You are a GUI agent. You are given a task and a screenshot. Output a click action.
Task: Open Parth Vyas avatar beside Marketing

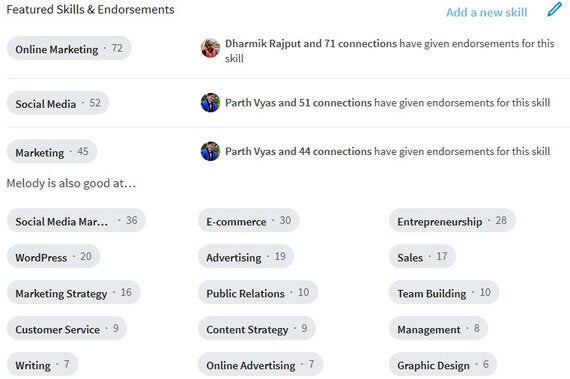[210, 151]
